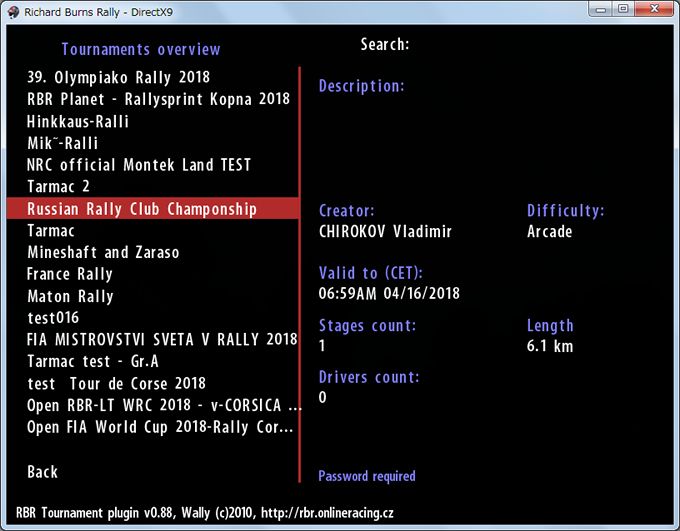
Task: Go Back from tournaments overview
Action: tap(42, 472)
